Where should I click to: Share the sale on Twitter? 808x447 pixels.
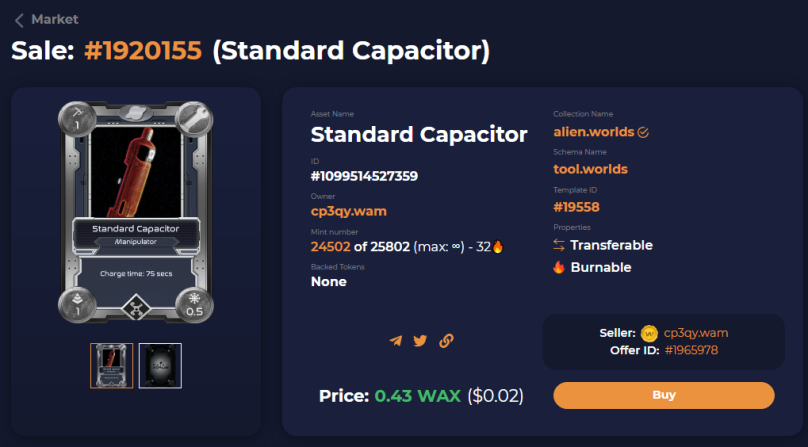click(x=420, y=341)
